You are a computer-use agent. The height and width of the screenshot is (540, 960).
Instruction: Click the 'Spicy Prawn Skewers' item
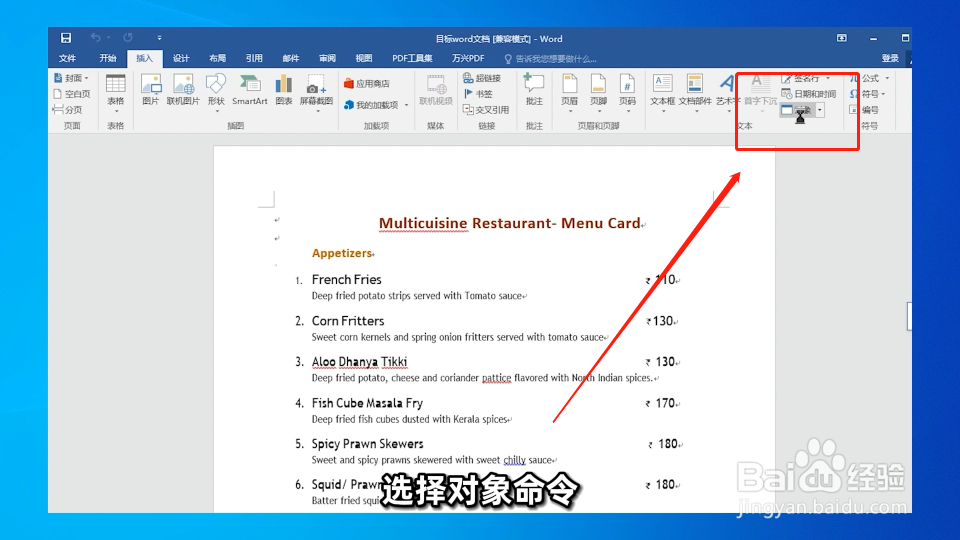pos(367,444)
